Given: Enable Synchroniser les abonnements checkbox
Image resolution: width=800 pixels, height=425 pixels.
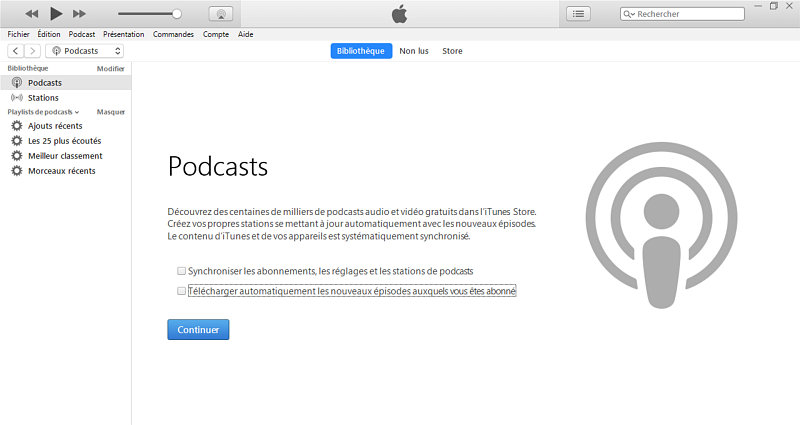Looking at the screenshot, I should tap(181, 271).
